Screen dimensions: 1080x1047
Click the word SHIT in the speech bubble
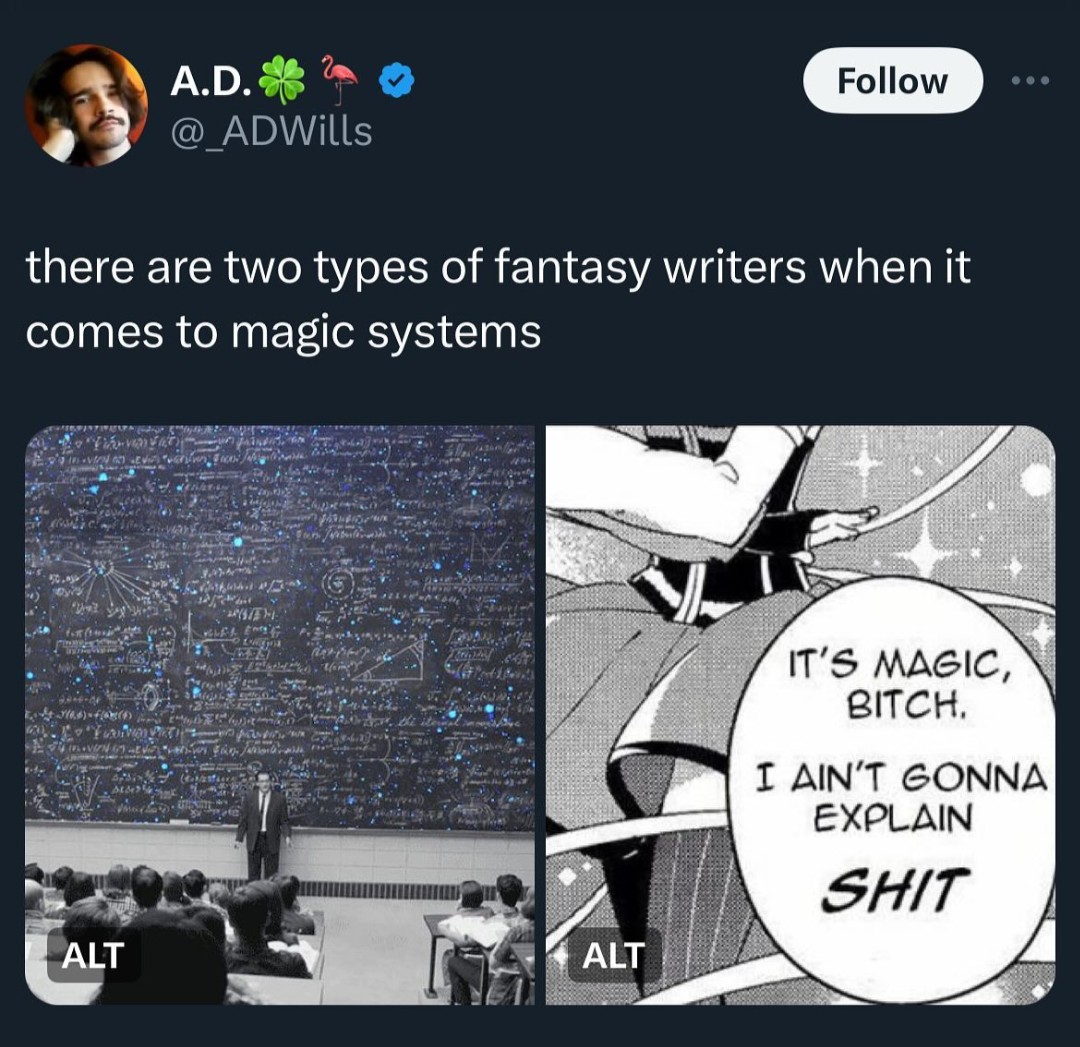tap(895, 889)
